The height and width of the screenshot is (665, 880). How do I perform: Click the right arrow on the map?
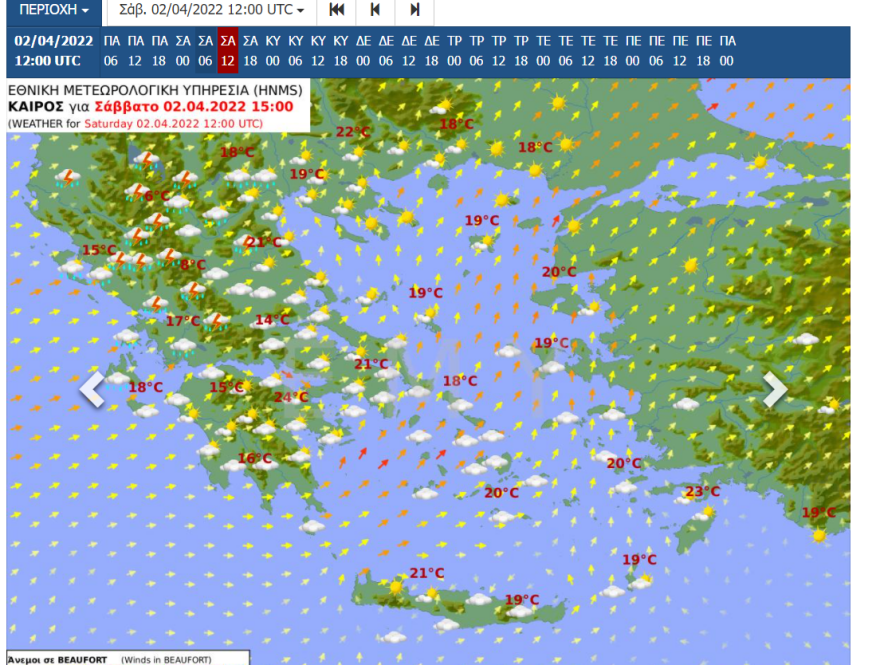coord(775,390)
